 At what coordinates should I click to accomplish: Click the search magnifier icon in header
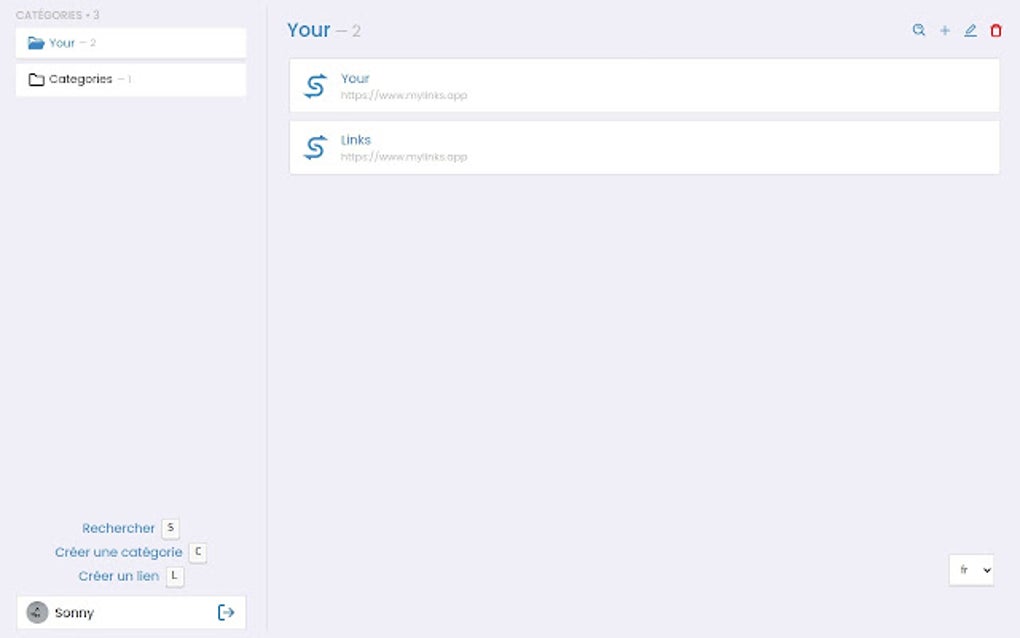[x=919, y=30]
